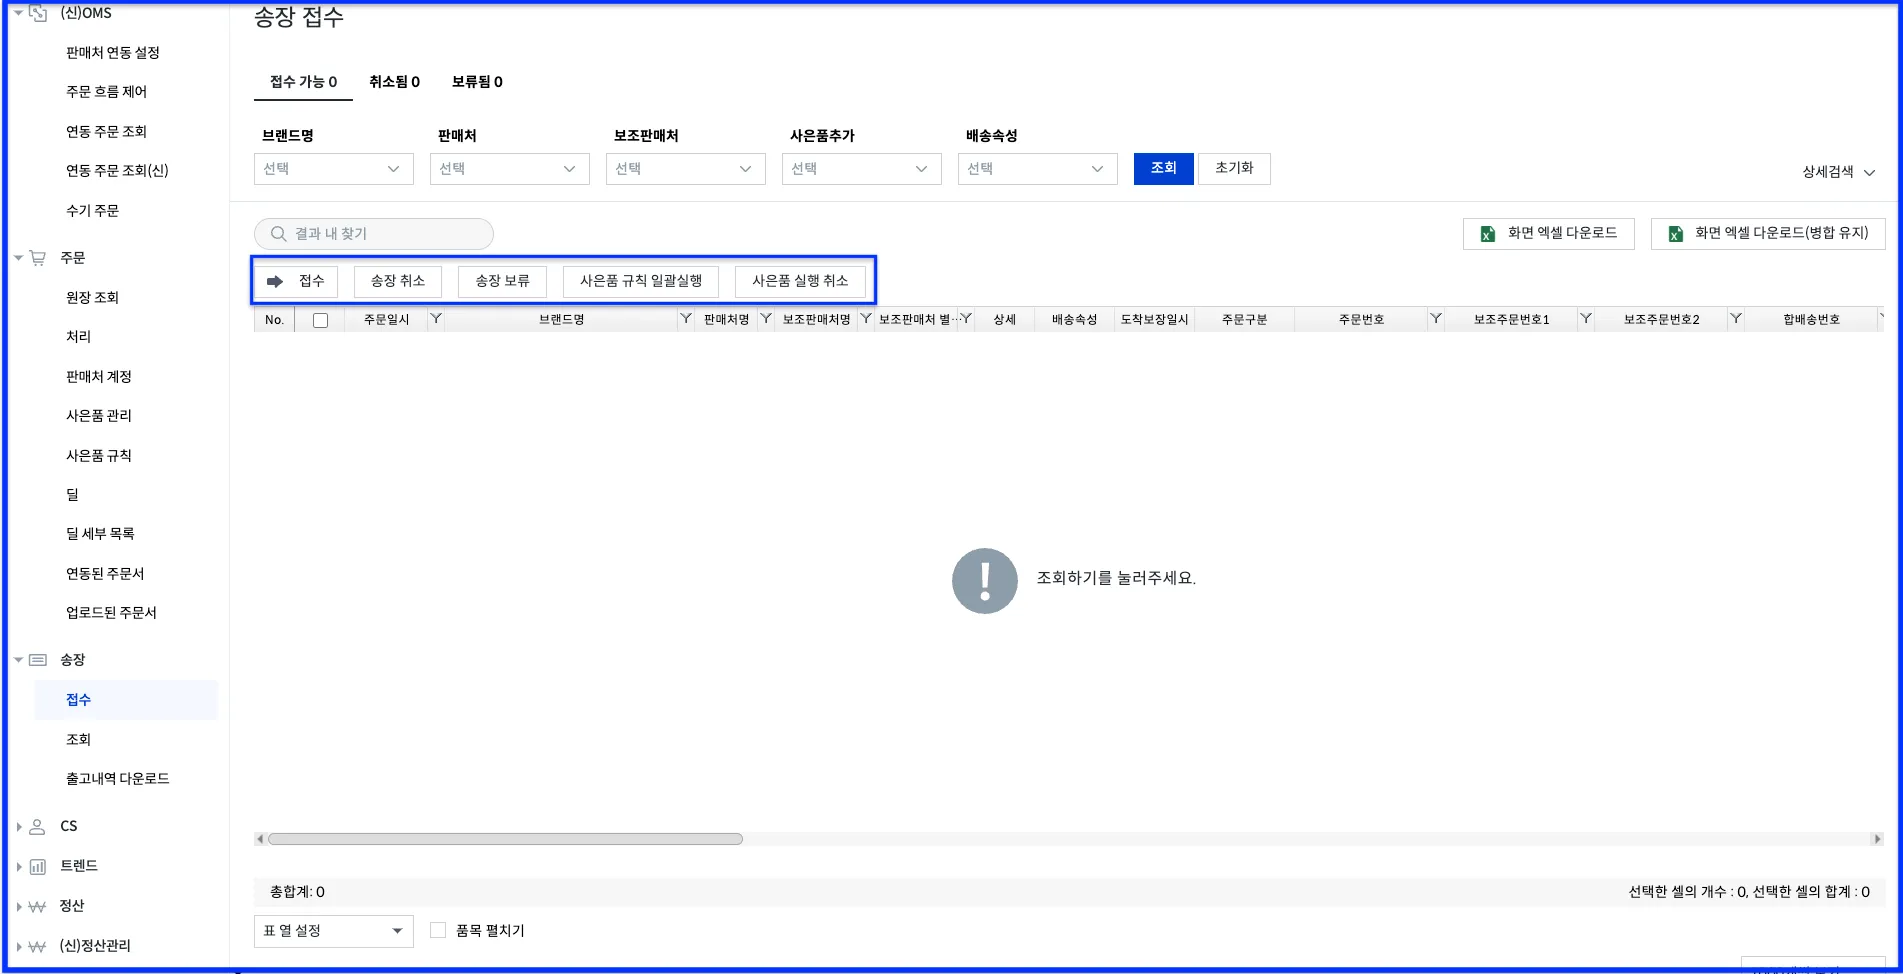Click the Excel icon on 화면 엑셀 다운로드

pos(1488,233)
